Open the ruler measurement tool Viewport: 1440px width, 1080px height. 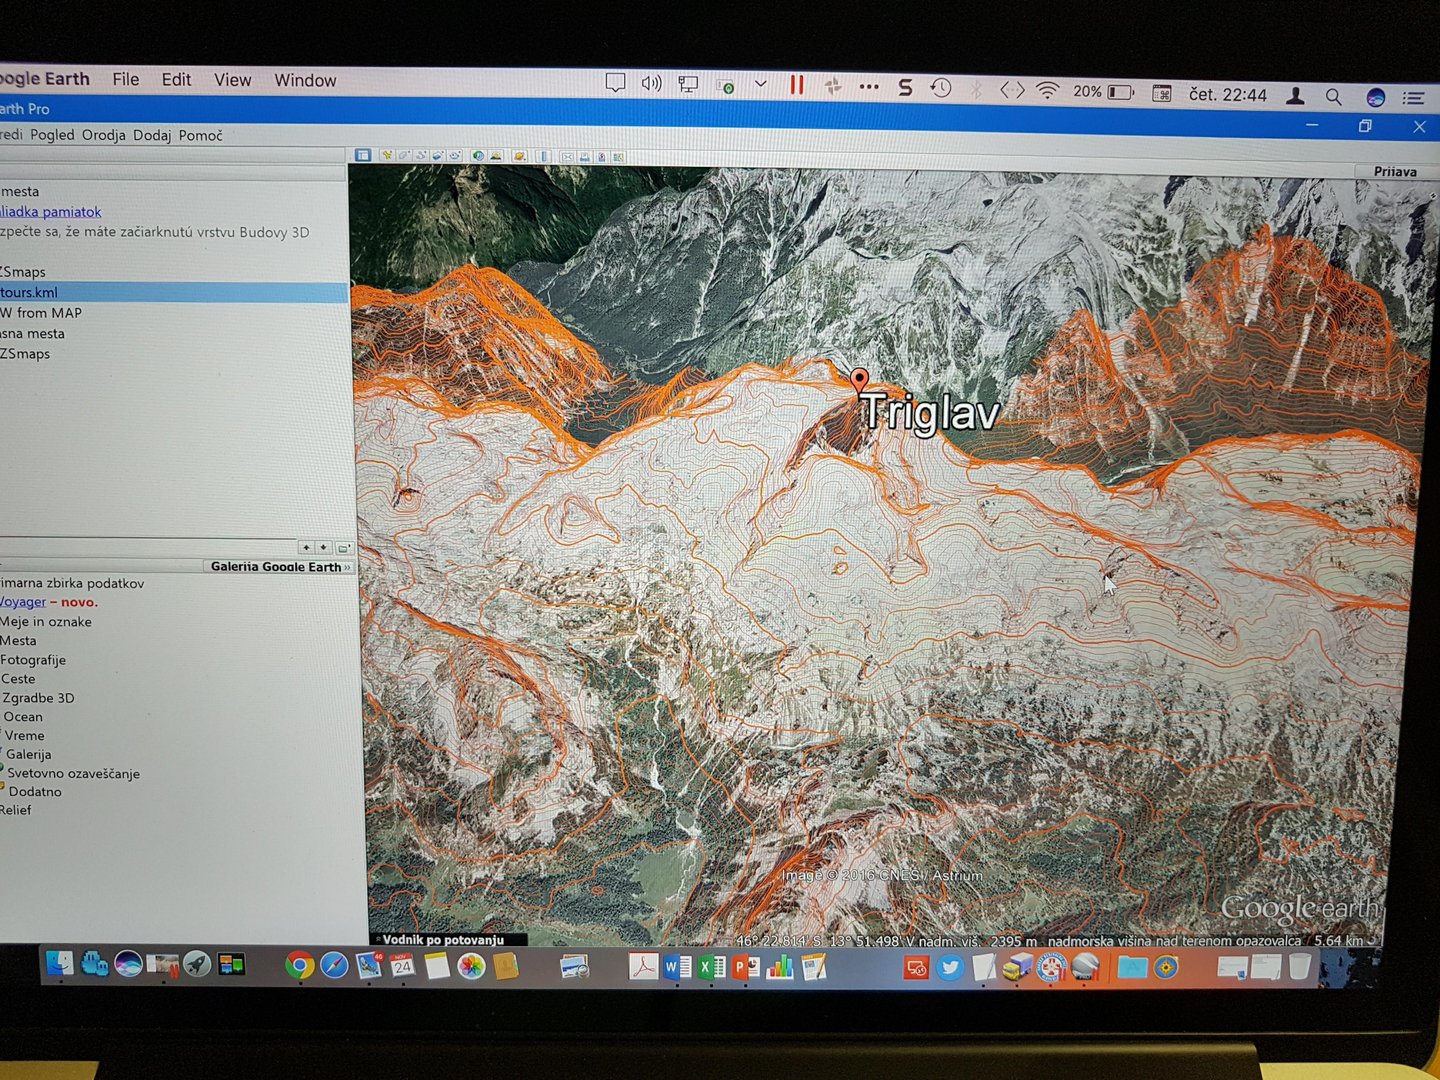(x=543, y=156)
